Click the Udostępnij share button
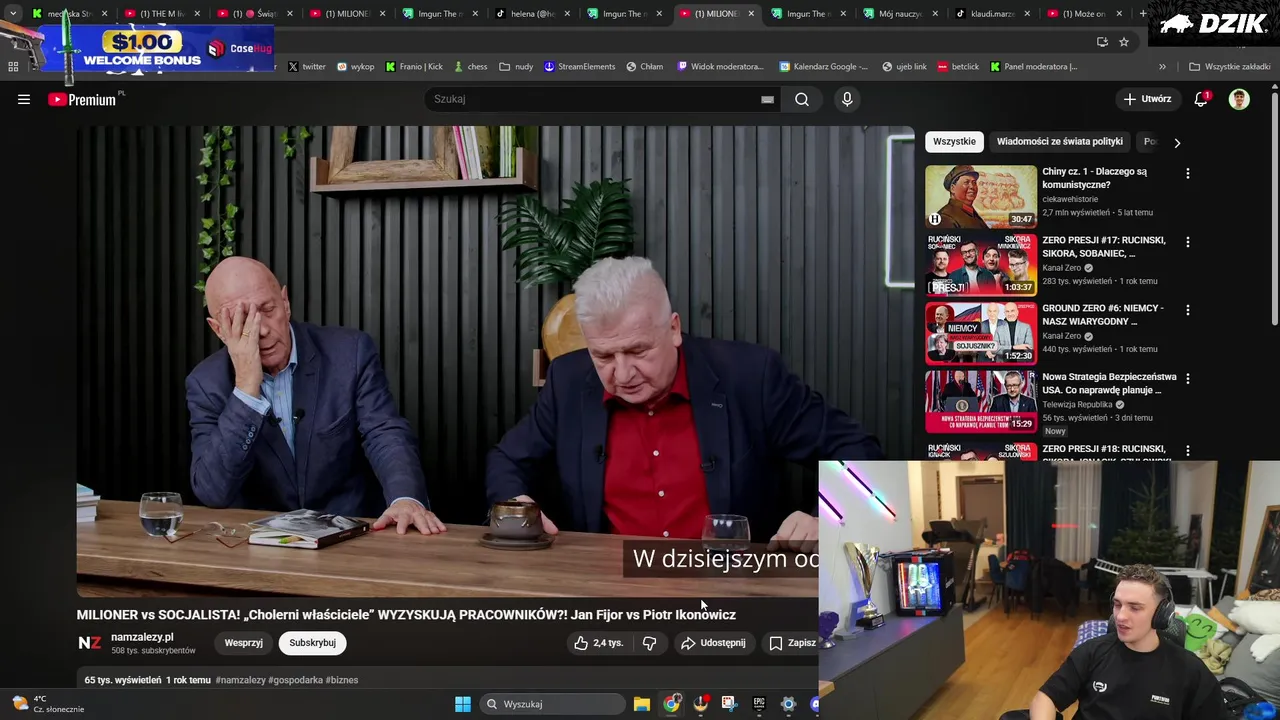This screenshot has width=1280, height=720. tap(713, 643)
